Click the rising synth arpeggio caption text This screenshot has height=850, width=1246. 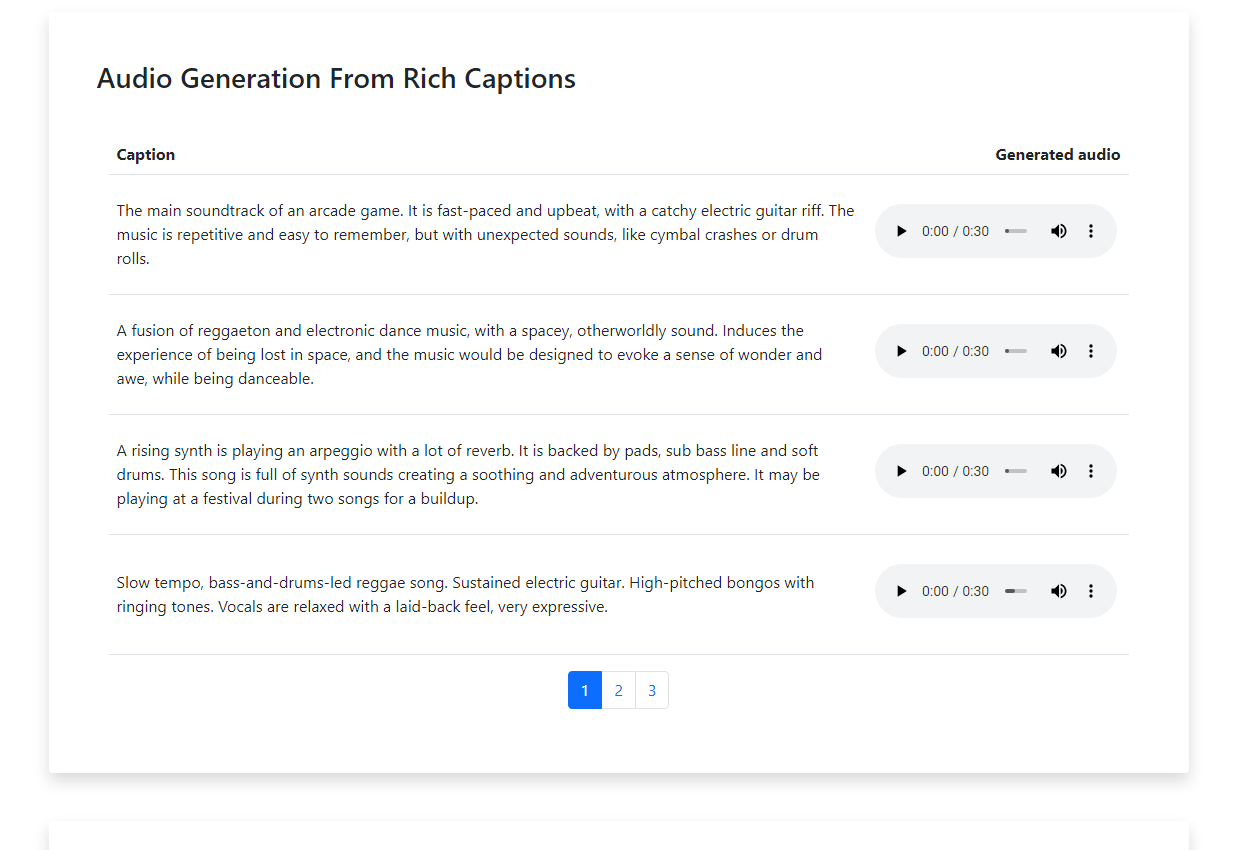(x=468, y=474)
